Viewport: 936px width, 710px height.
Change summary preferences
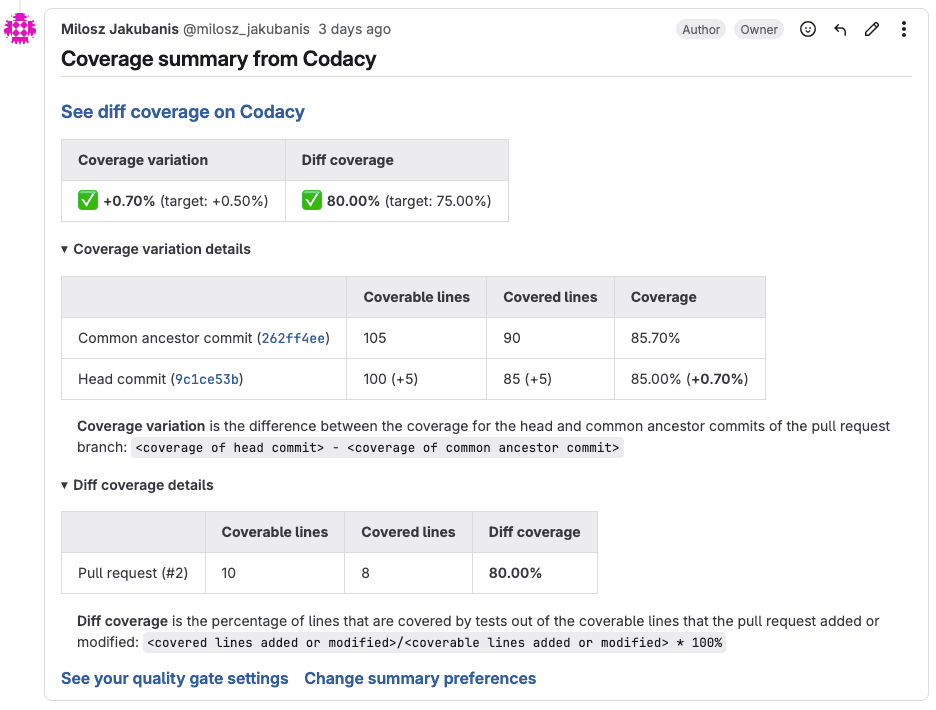(x=420, y=678)
